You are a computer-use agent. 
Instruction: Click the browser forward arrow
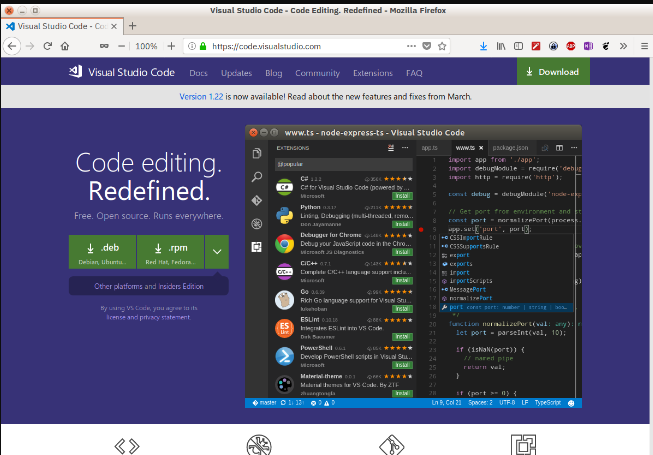pyautogui.click(x=30, y=46)
